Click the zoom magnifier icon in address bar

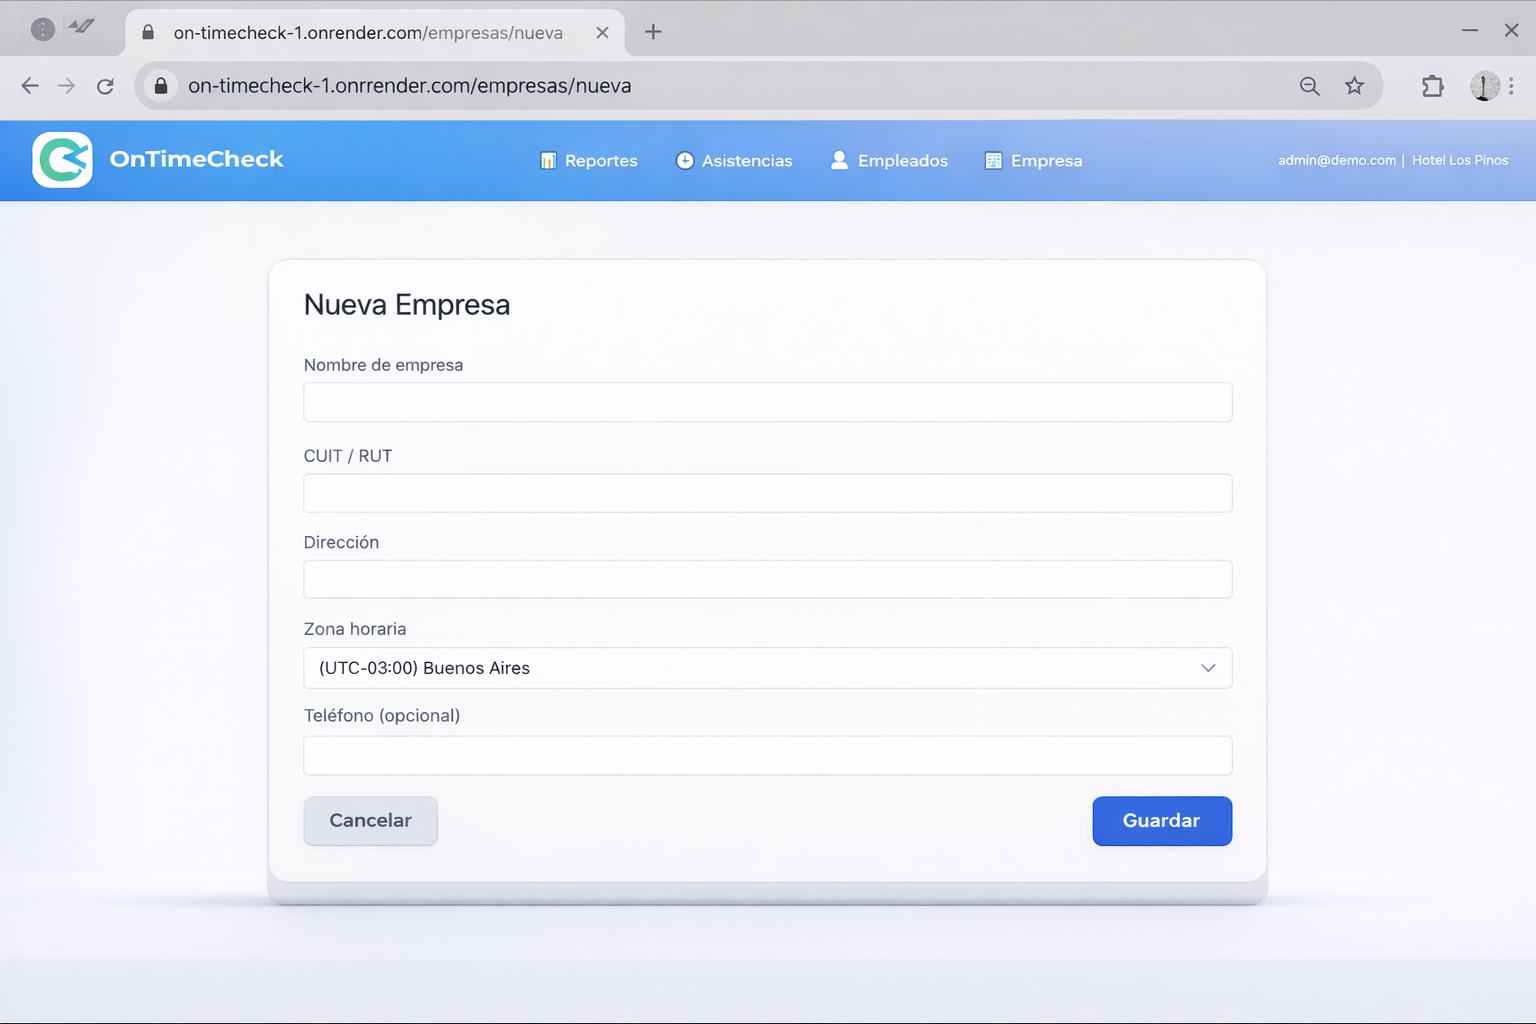(x=1309, y=86)
